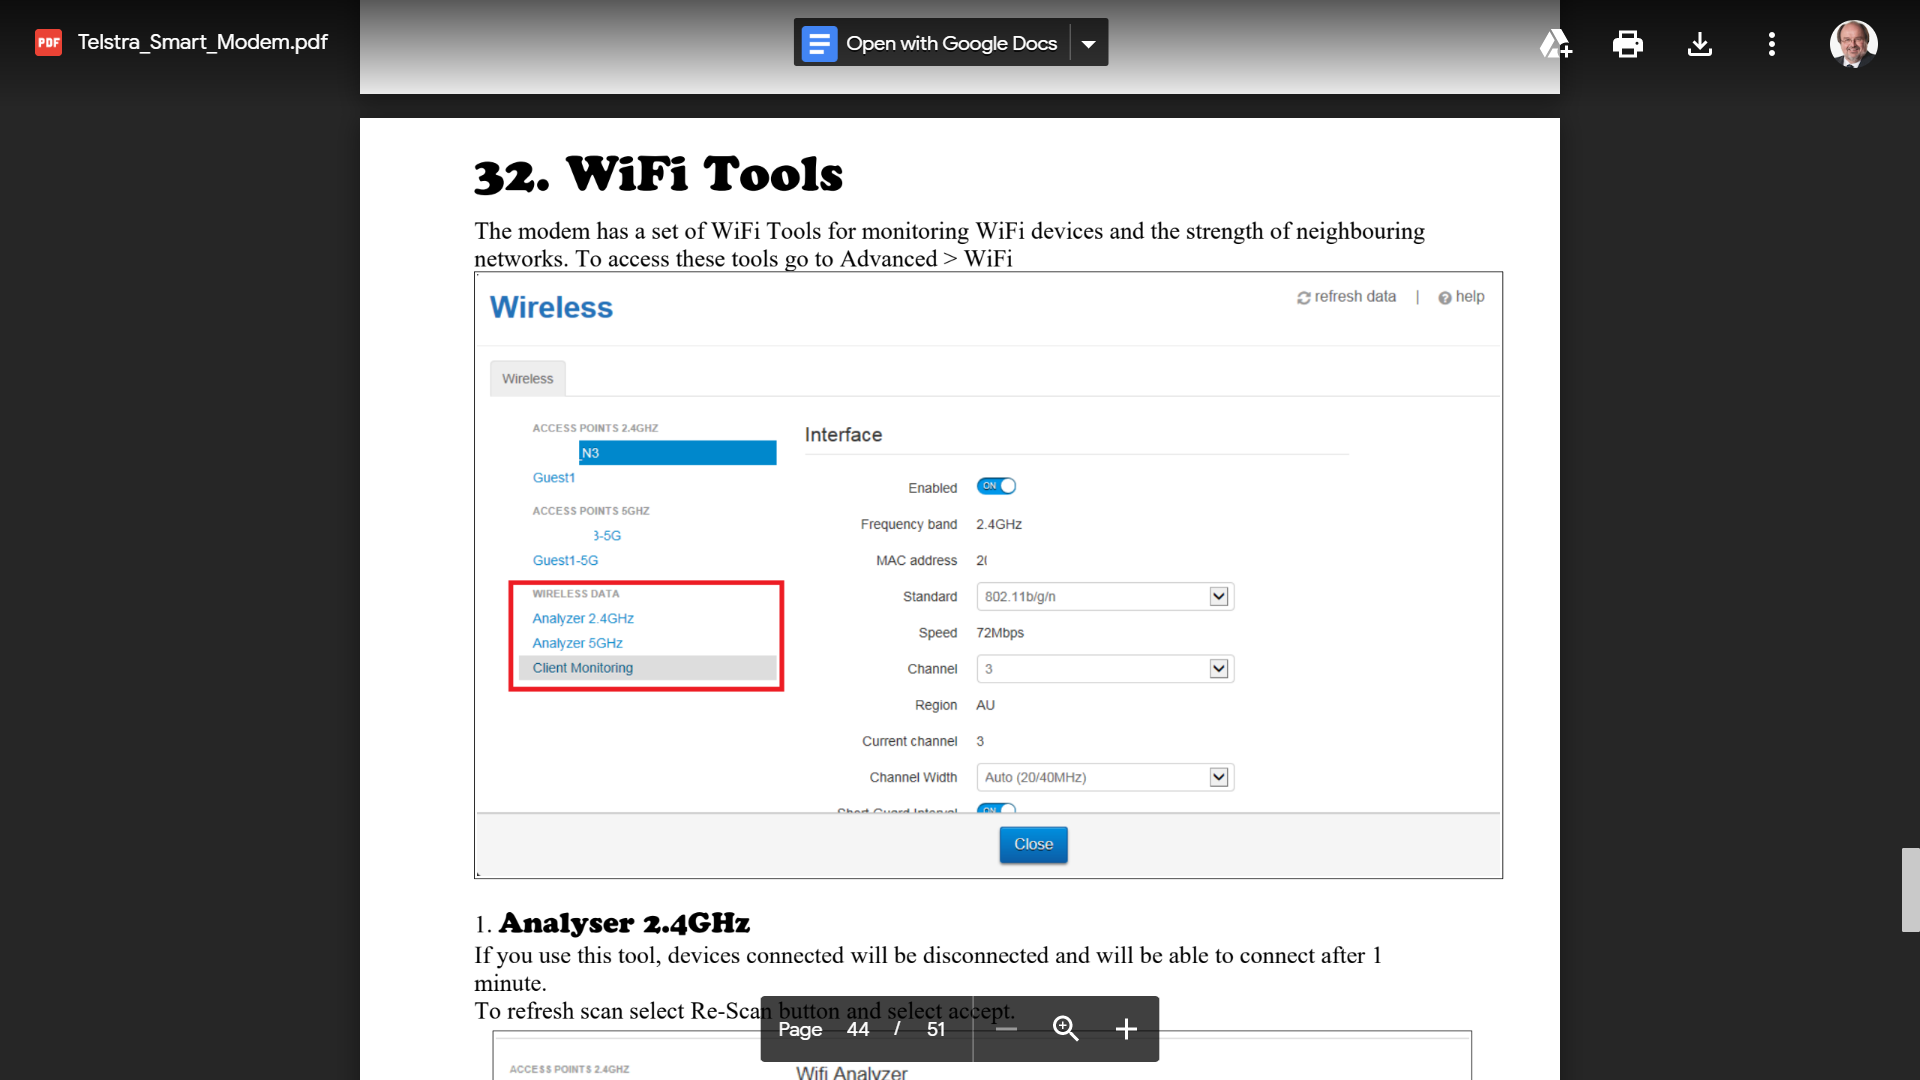Open the more options menu
Image resolution: width=1920 pixels, height=1080 pixels.
click(x=1772, y=44)
